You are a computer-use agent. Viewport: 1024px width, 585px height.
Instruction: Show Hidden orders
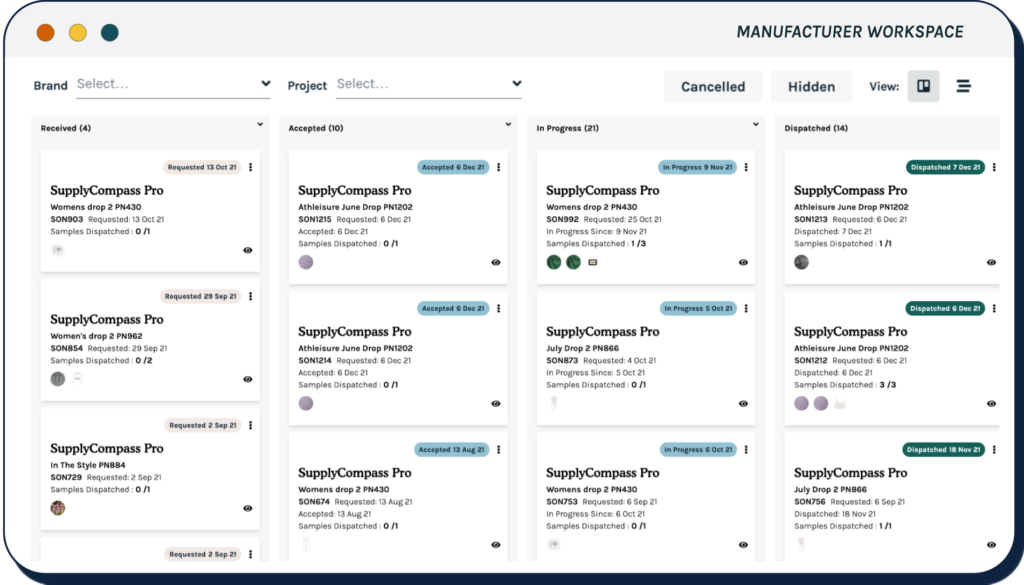pyautogui.click(x=811, y=86)
